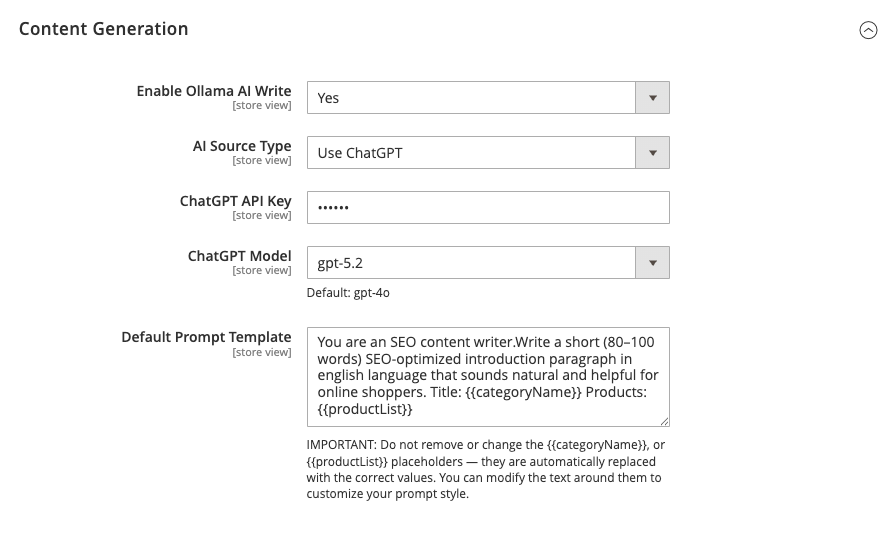Grab the prompt textarea resize handle
The image size is (880, 553).
click(663, 421)
